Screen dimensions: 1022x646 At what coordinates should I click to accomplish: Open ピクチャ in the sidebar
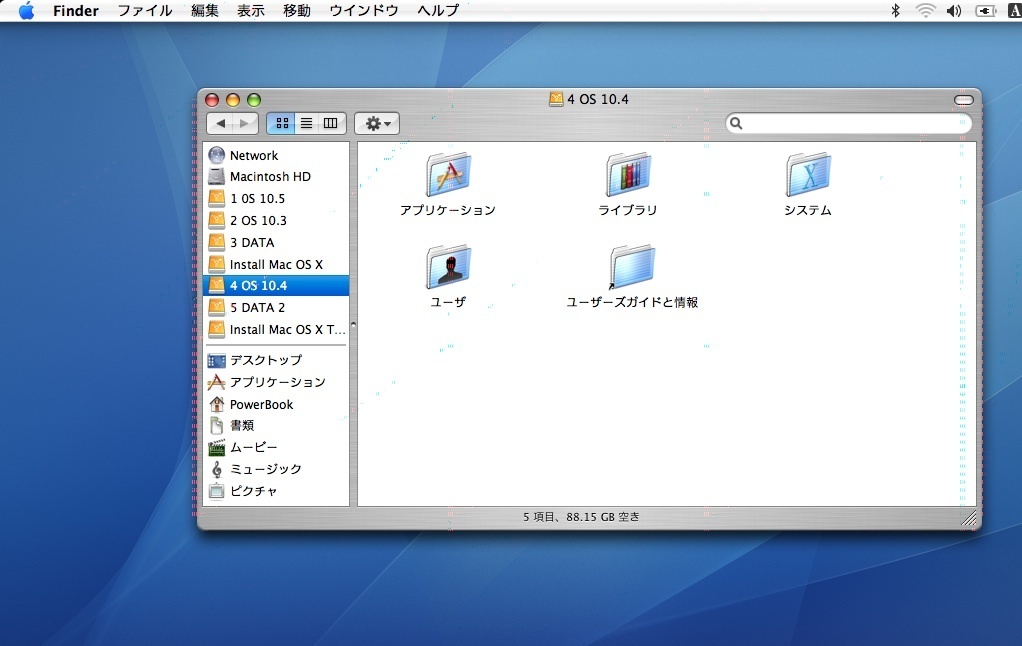tap(276, 491)
